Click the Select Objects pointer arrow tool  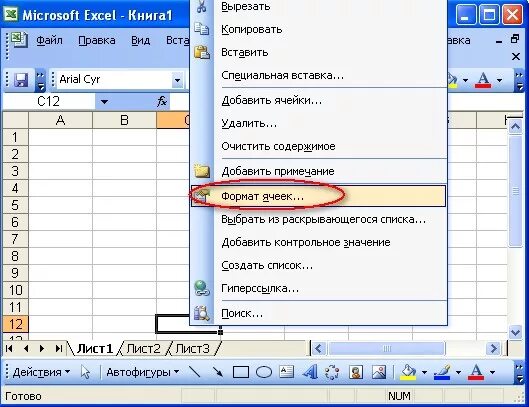click(85, 372)
